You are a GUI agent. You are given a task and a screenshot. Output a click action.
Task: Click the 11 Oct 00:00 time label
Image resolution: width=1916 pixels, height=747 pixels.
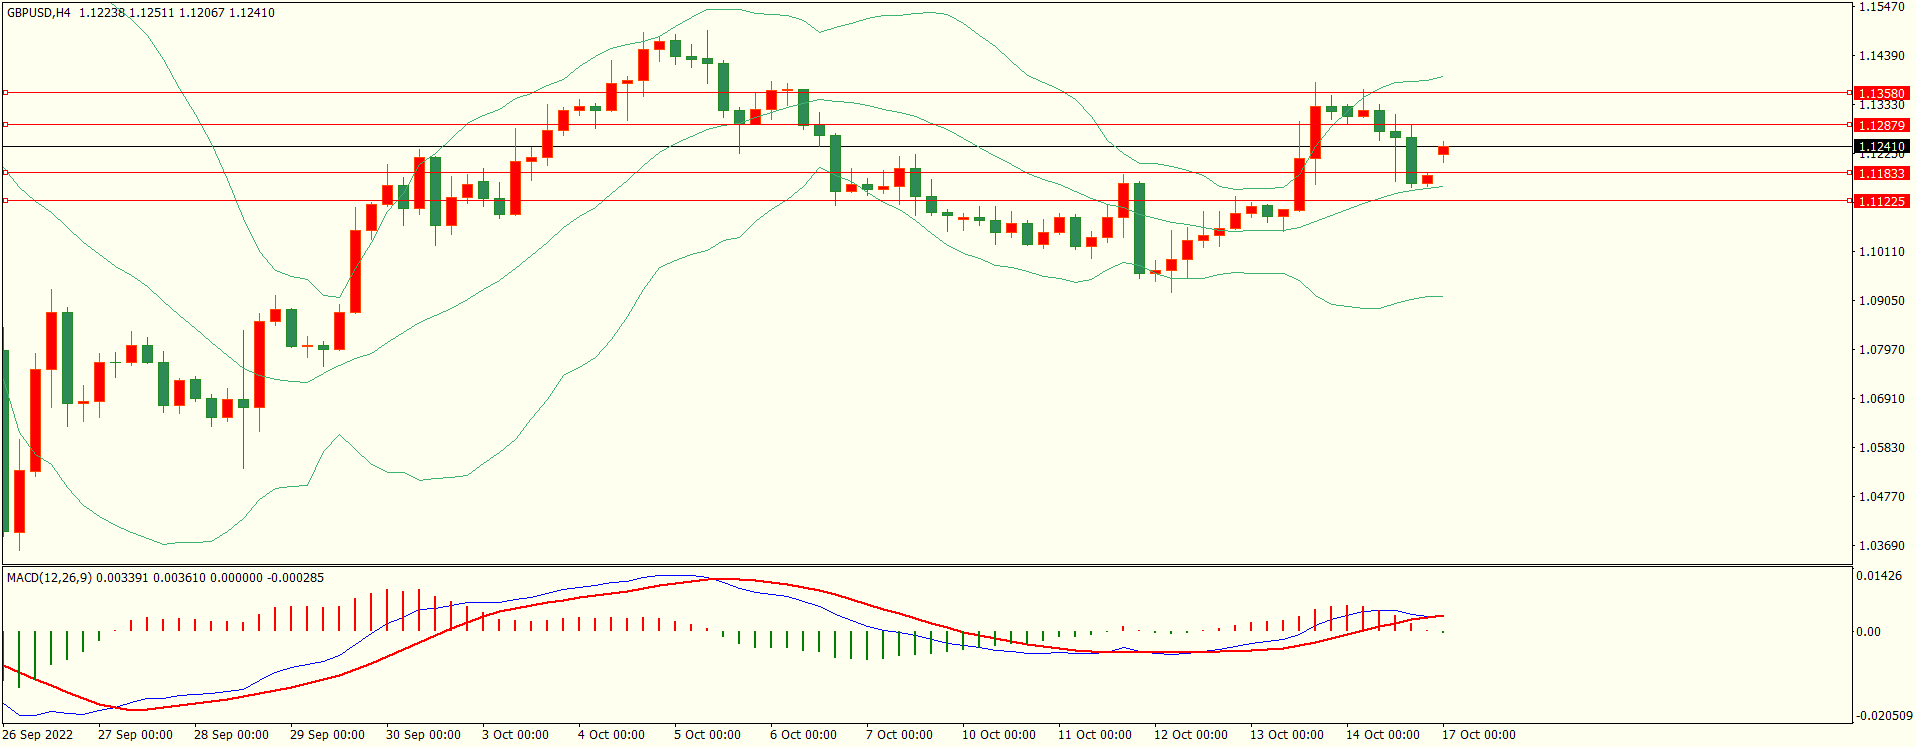pos(1095,735)
